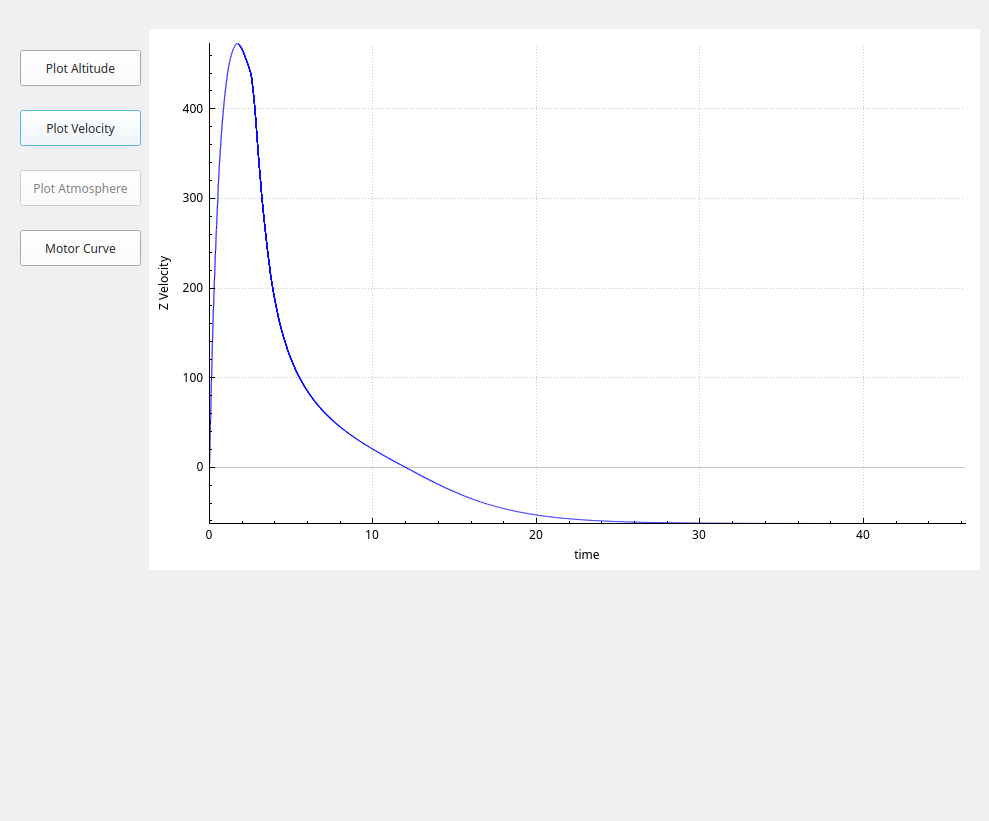Open the Motor Curve plot
The image size is (989, 821).
[x=80, y=248]
